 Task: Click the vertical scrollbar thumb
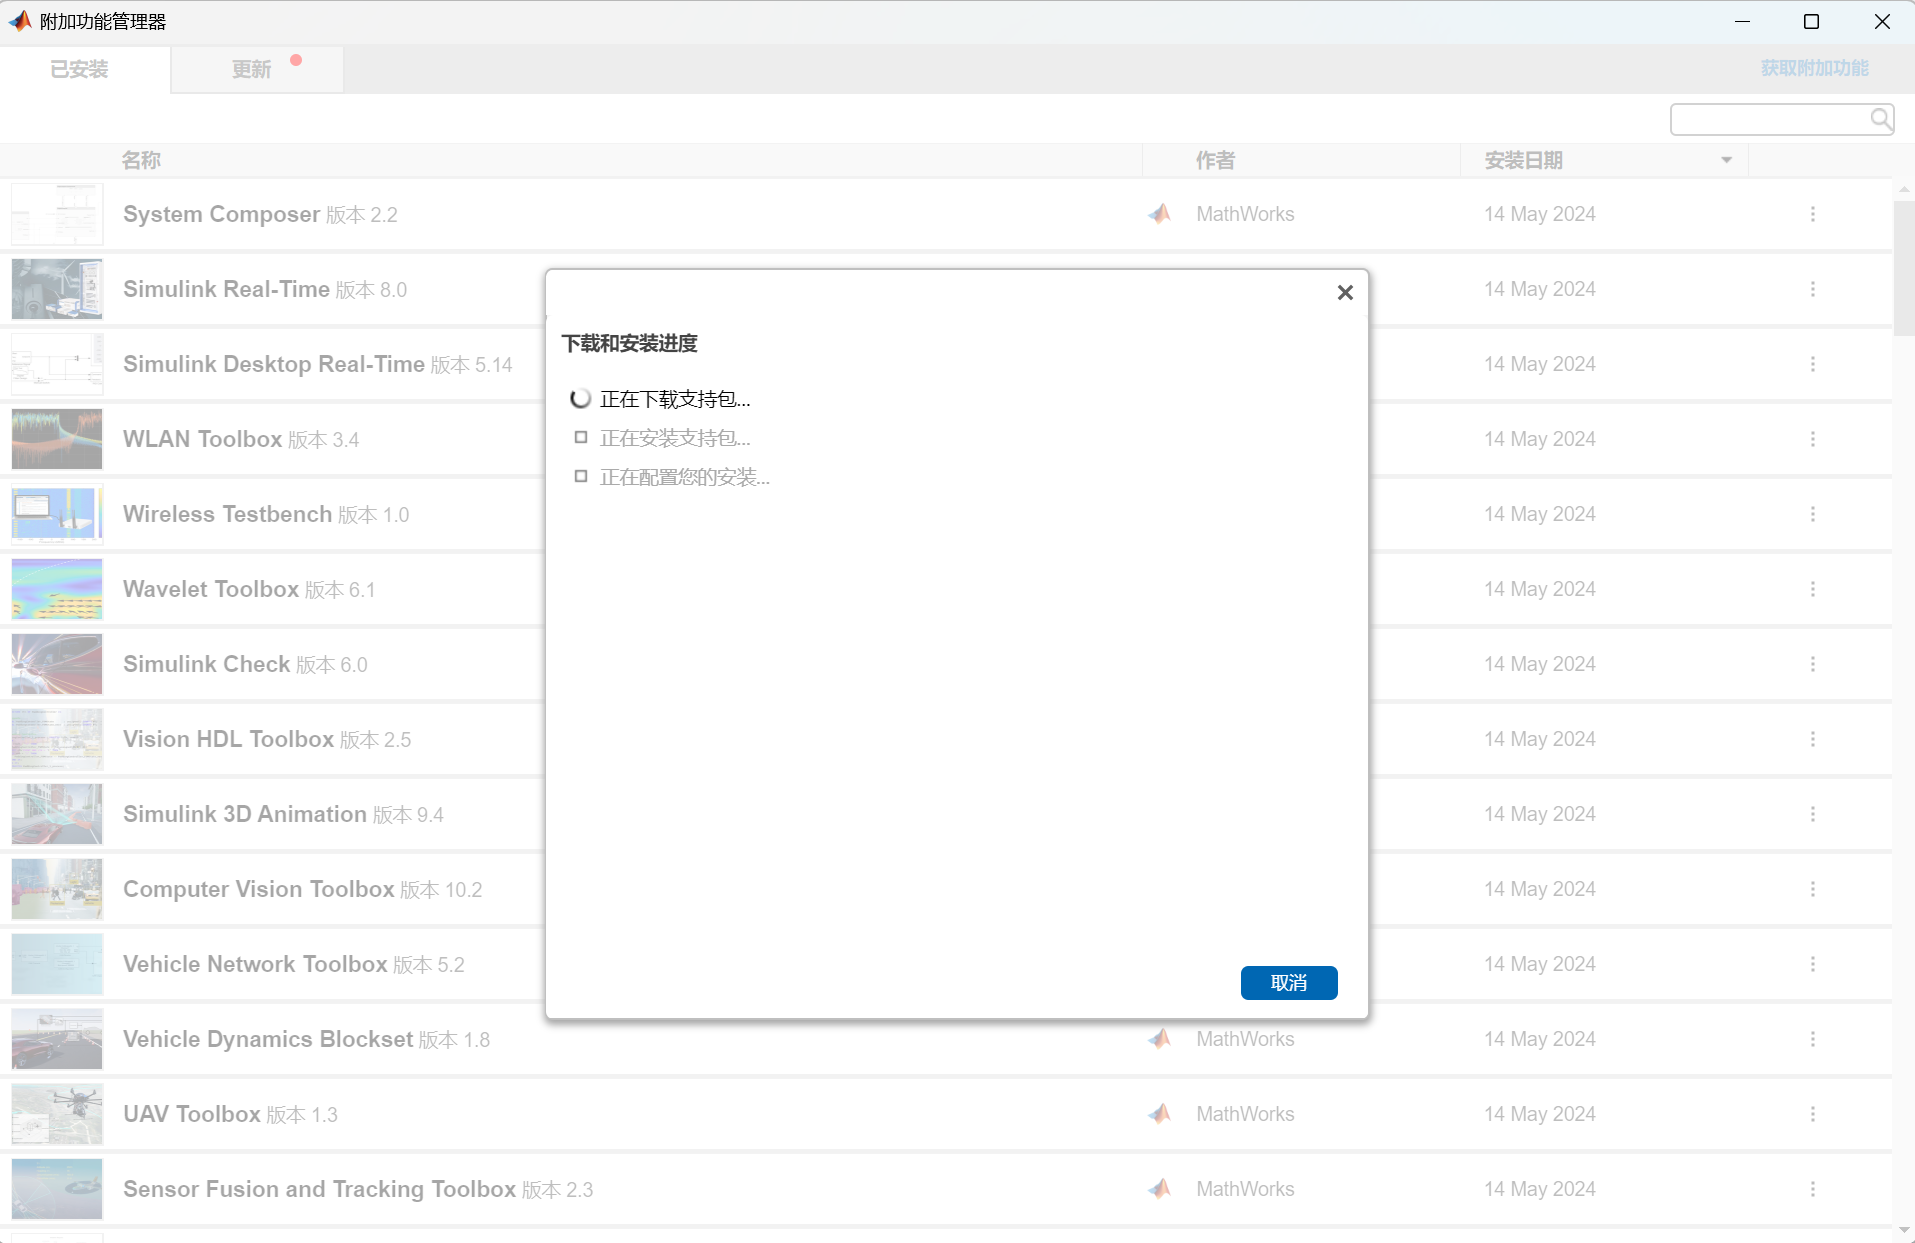pos(1904,268)
